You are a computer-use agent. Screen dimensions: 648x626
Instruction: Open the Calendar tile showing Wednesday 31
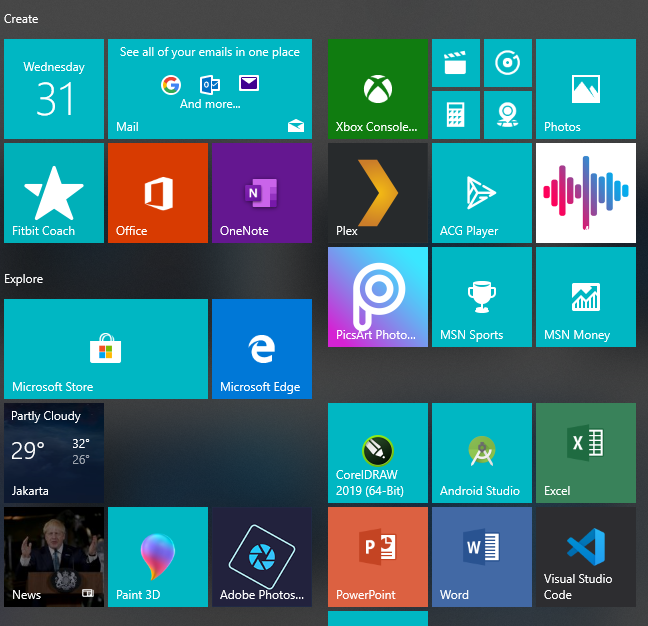click(54, 89)
